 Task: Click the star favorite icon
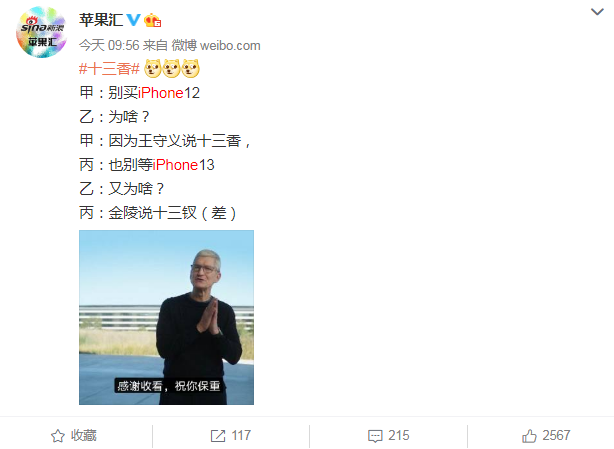point(58,436)
